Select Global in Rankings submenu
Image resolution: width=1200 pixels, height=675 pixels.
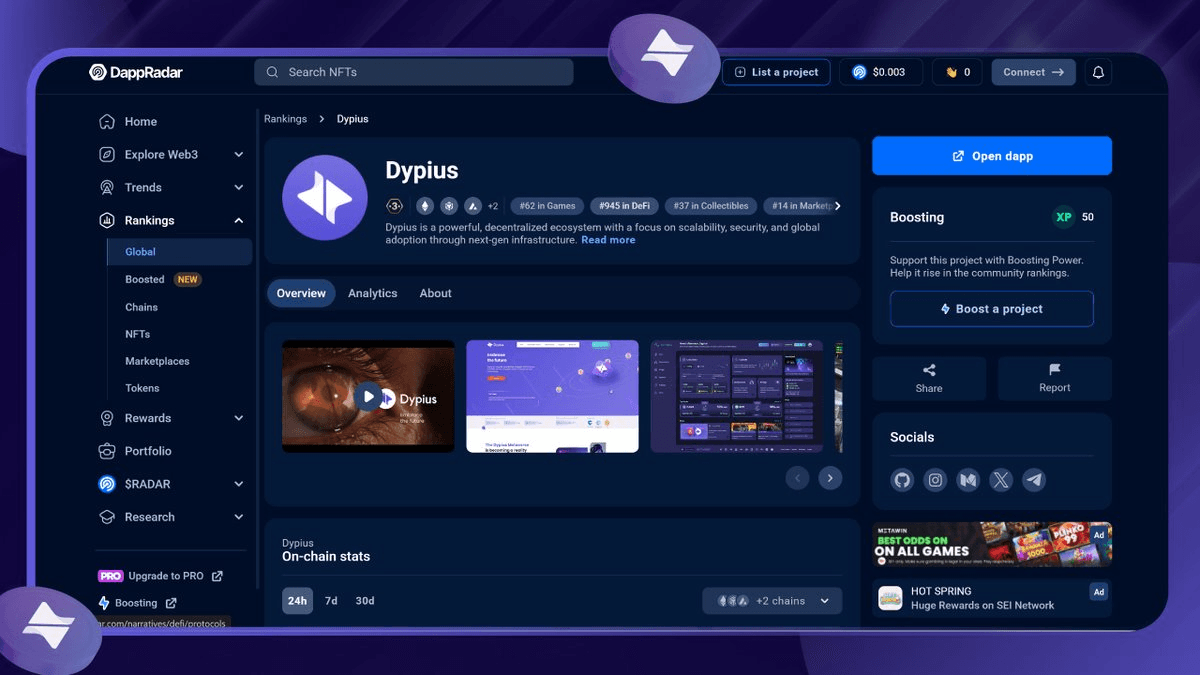(x=180, y=252)
